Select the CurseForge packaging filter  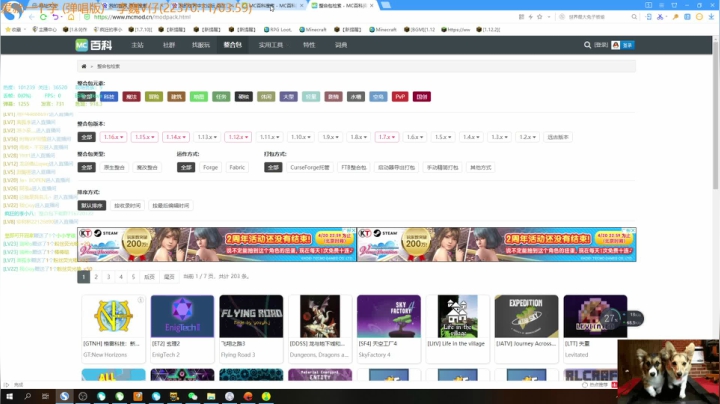click(310, 168)
